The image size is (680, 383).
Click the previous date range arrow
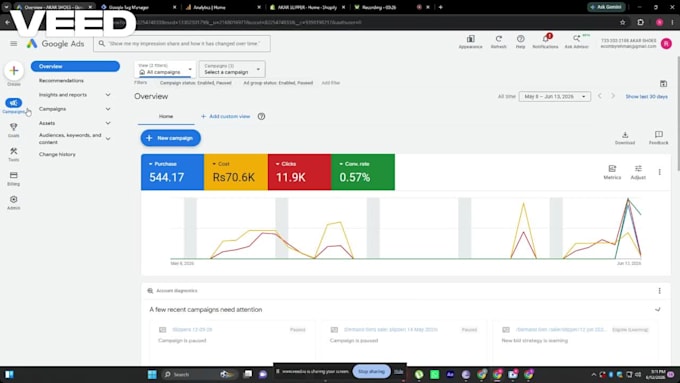[x=600, y=96]
